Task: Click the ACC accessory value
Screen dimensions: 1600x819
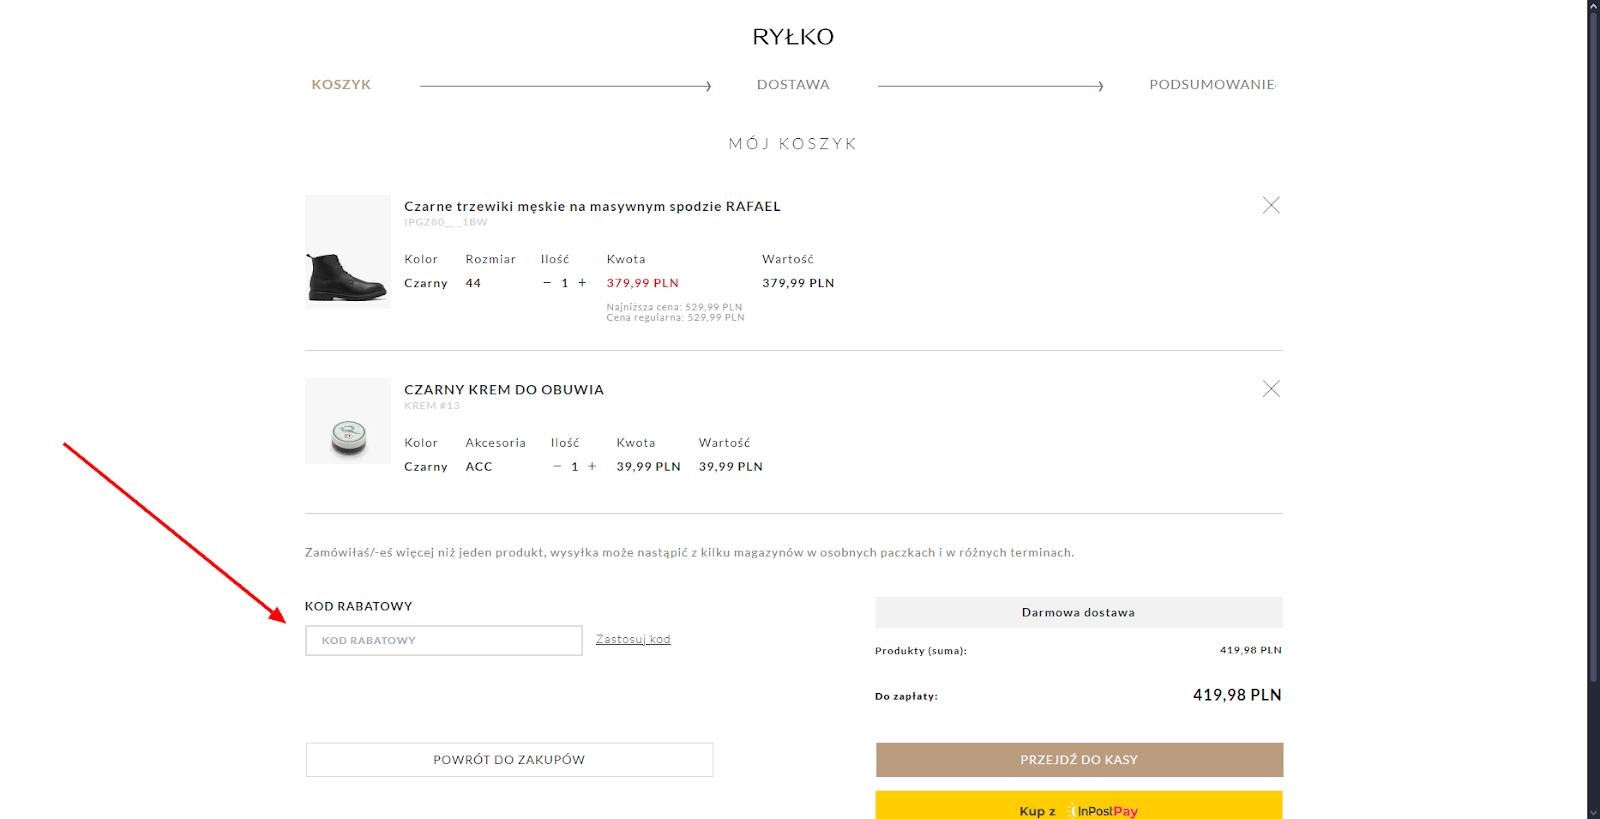Action: 479,467
